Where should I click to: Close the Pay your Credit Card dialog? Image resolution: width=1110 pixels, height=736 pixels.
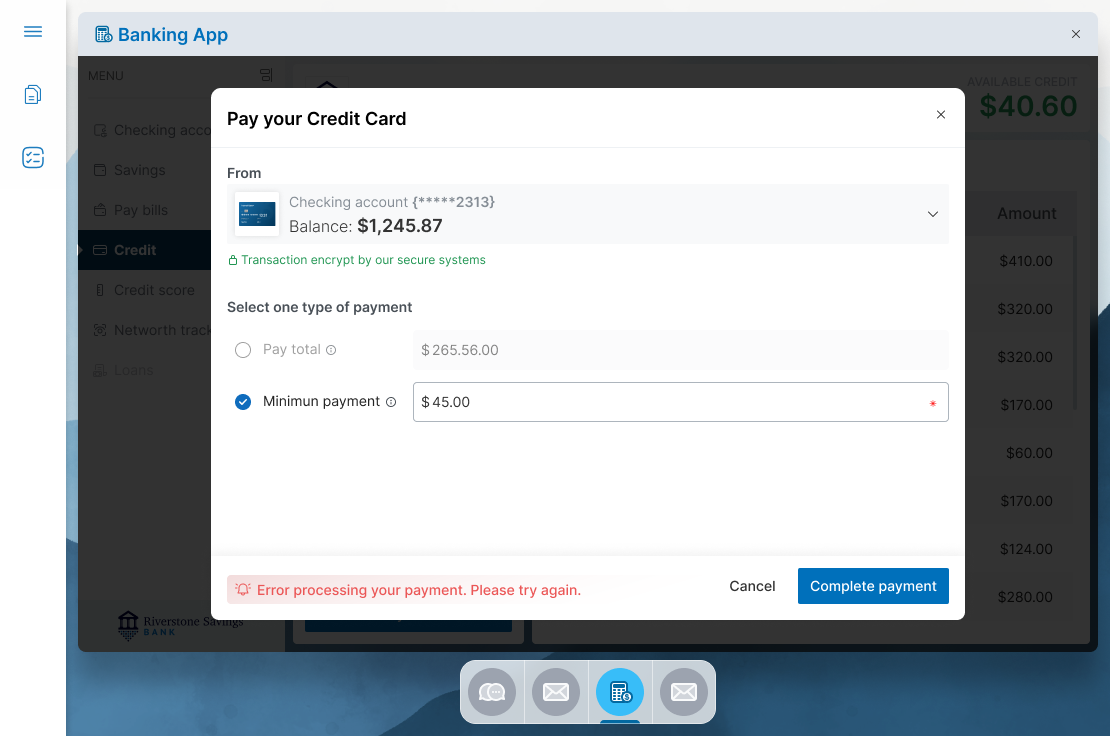click(941, 115)
